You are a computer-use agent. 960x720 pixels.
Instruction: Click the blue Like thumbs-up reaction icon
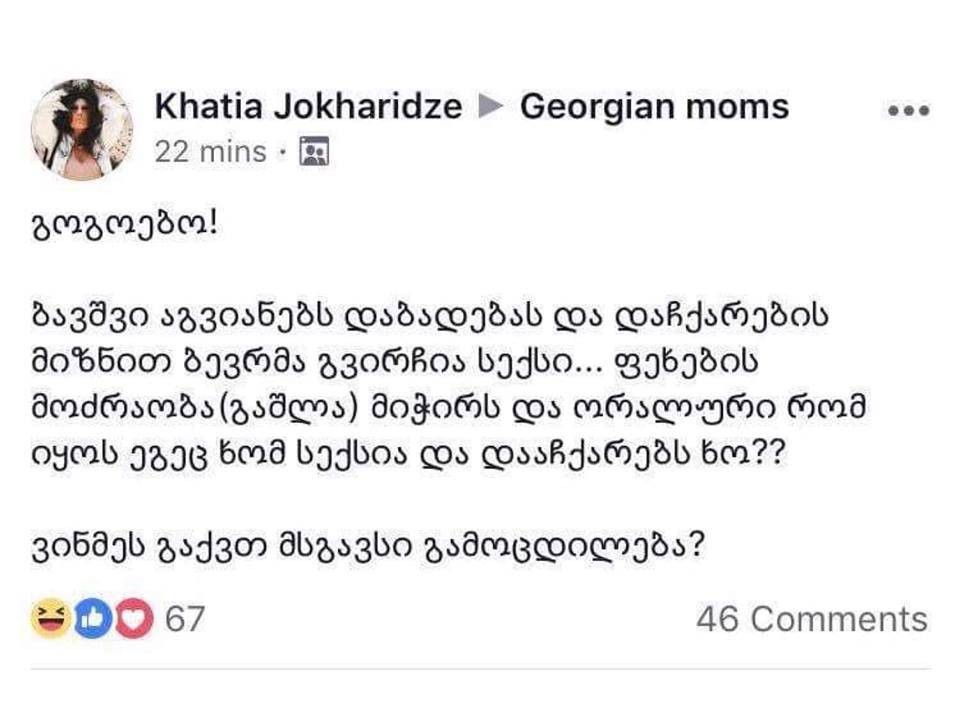click(88, 620)
